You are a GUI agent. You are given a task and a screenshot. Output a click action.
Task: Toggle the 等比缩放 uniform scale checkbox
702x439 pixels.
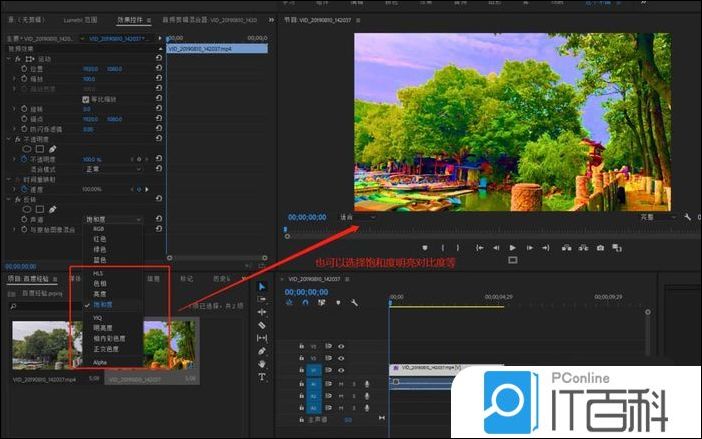click(x=86, y=99)
